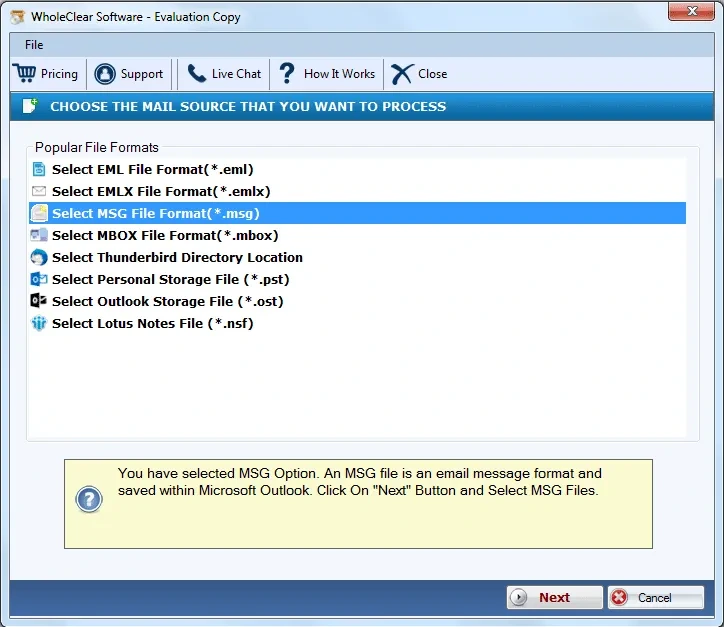Select Personal Storage File (*.pst)
This screenshot has width=724, height=627.
(x=357, y=279)
